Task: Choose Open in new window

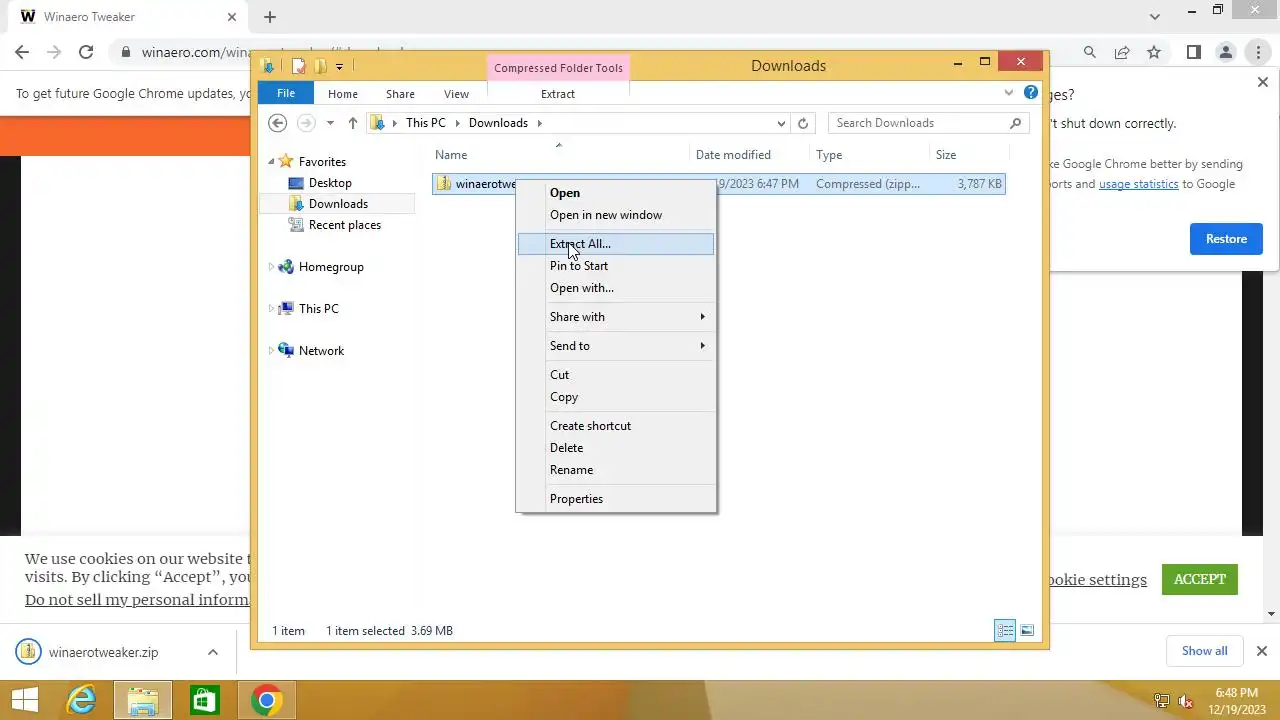Action: [x=616, y=215]
